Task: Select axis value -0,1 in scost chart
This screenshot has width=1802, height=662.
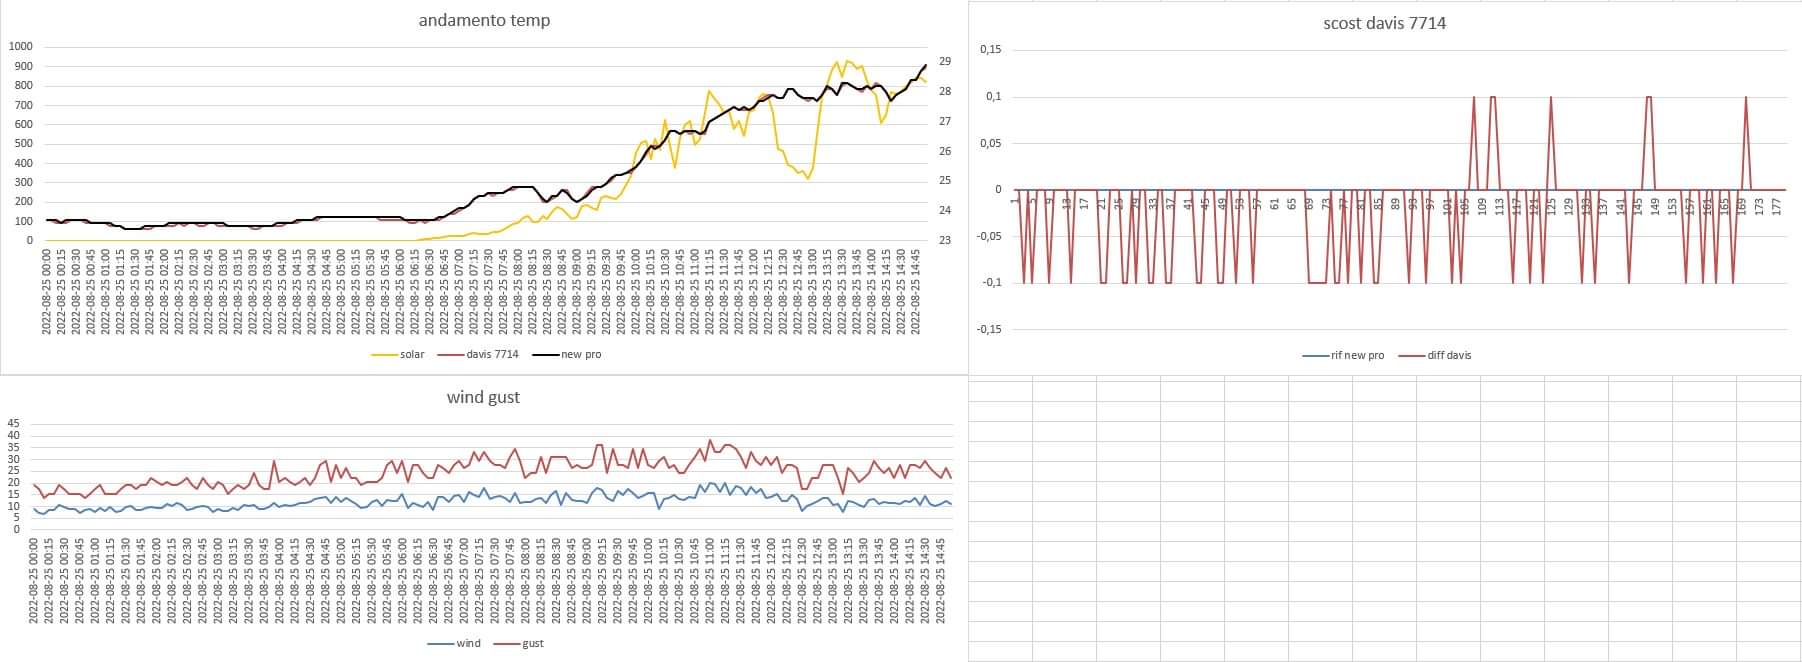Action: click(991, 282)
